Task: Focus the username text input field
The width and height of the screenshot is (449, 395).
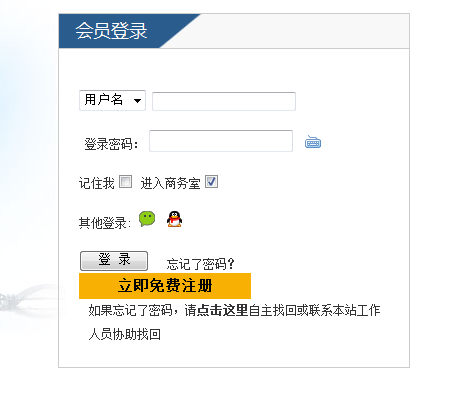Action: [x=224, y=101]
